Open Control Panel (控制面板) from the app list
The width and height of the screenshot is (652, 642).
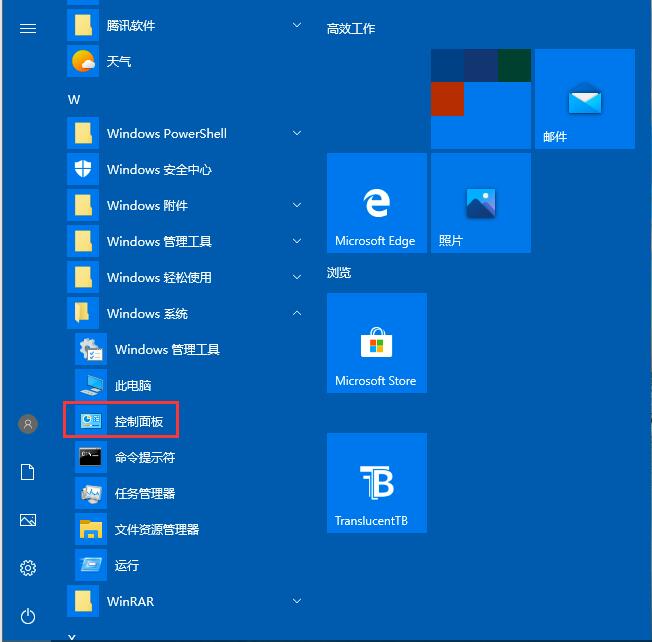(x=137, y=421)
